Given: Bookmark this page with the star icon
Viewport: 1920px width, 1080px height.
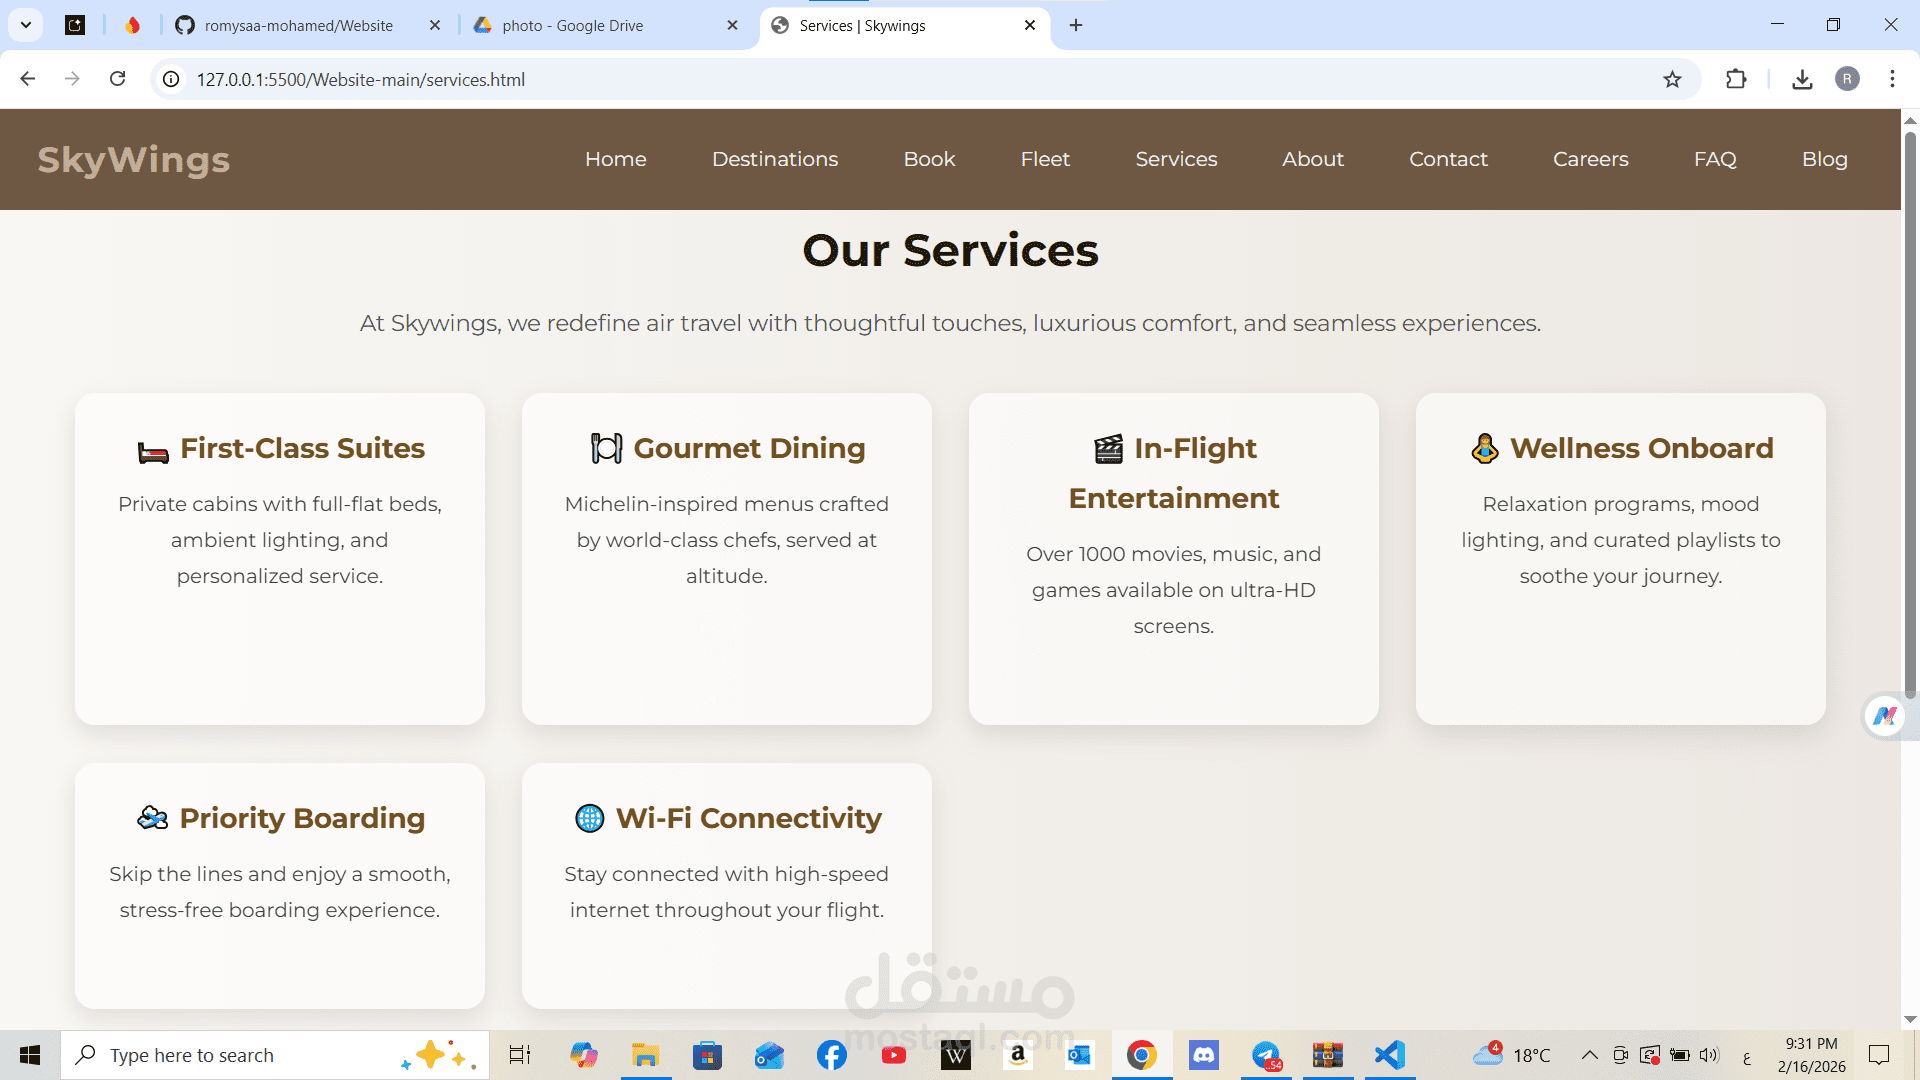Looking at the screenshot, I should pyautogui.click(x=1672, y=79).
